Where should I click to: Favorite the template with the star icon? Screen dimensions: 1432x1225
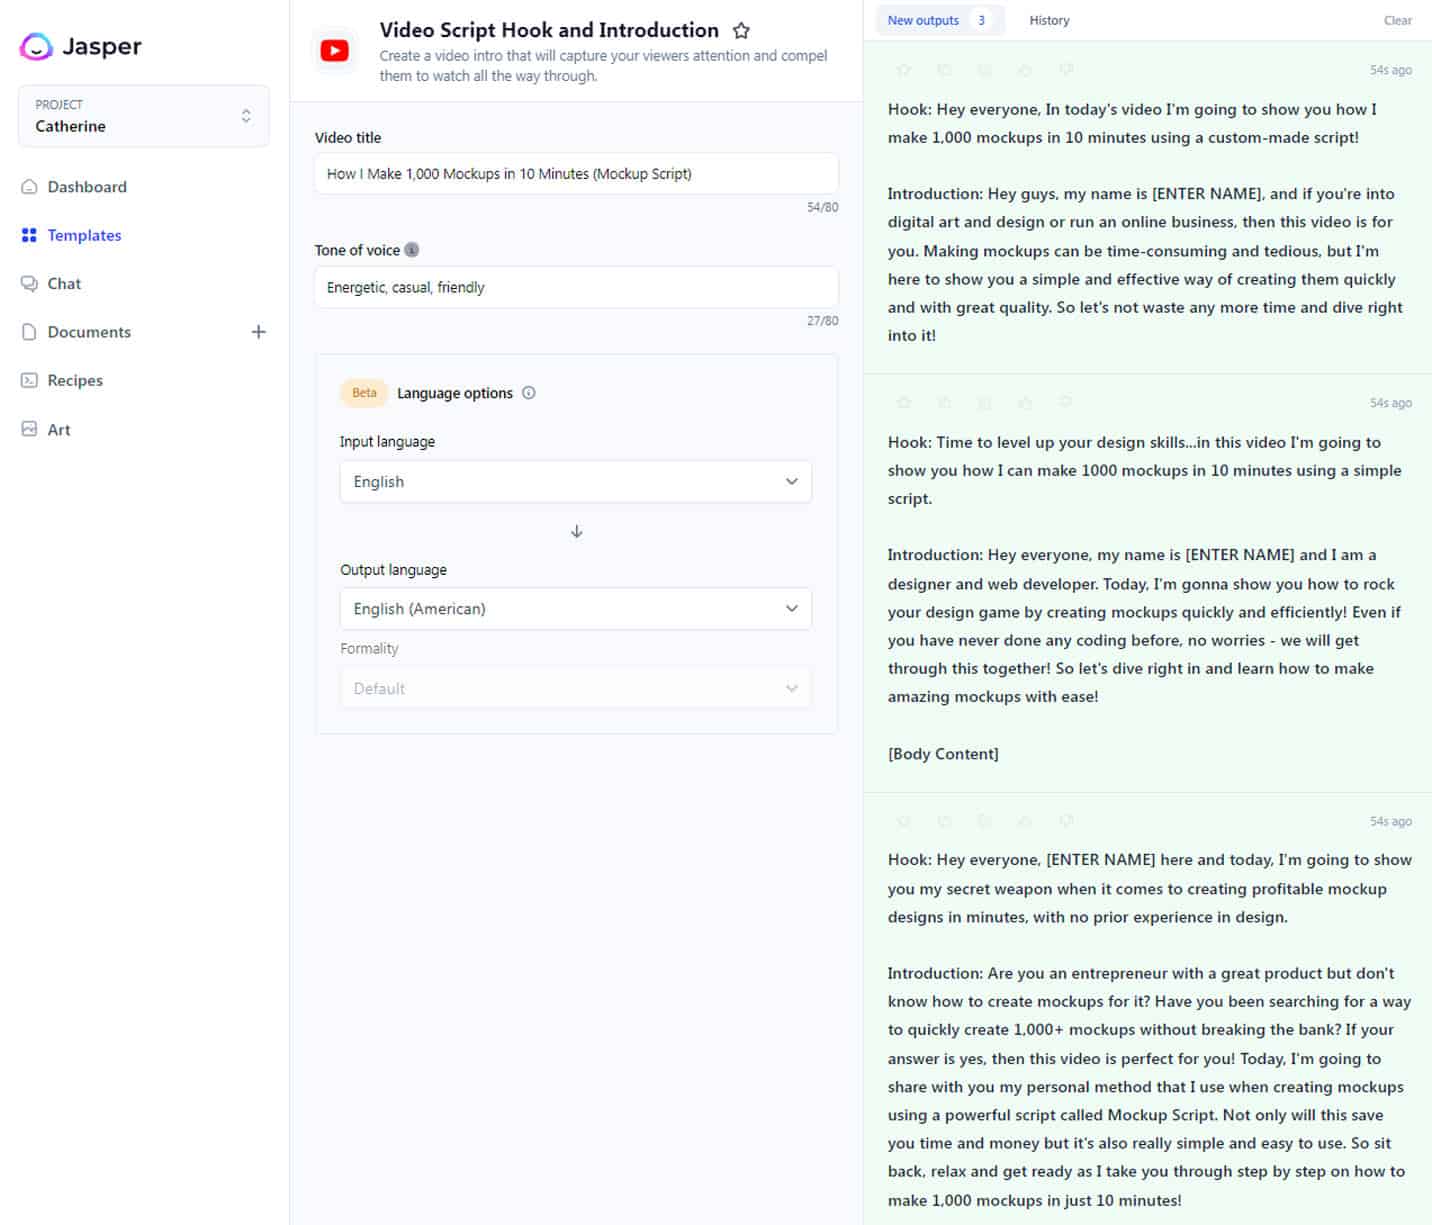click(741, 31)
